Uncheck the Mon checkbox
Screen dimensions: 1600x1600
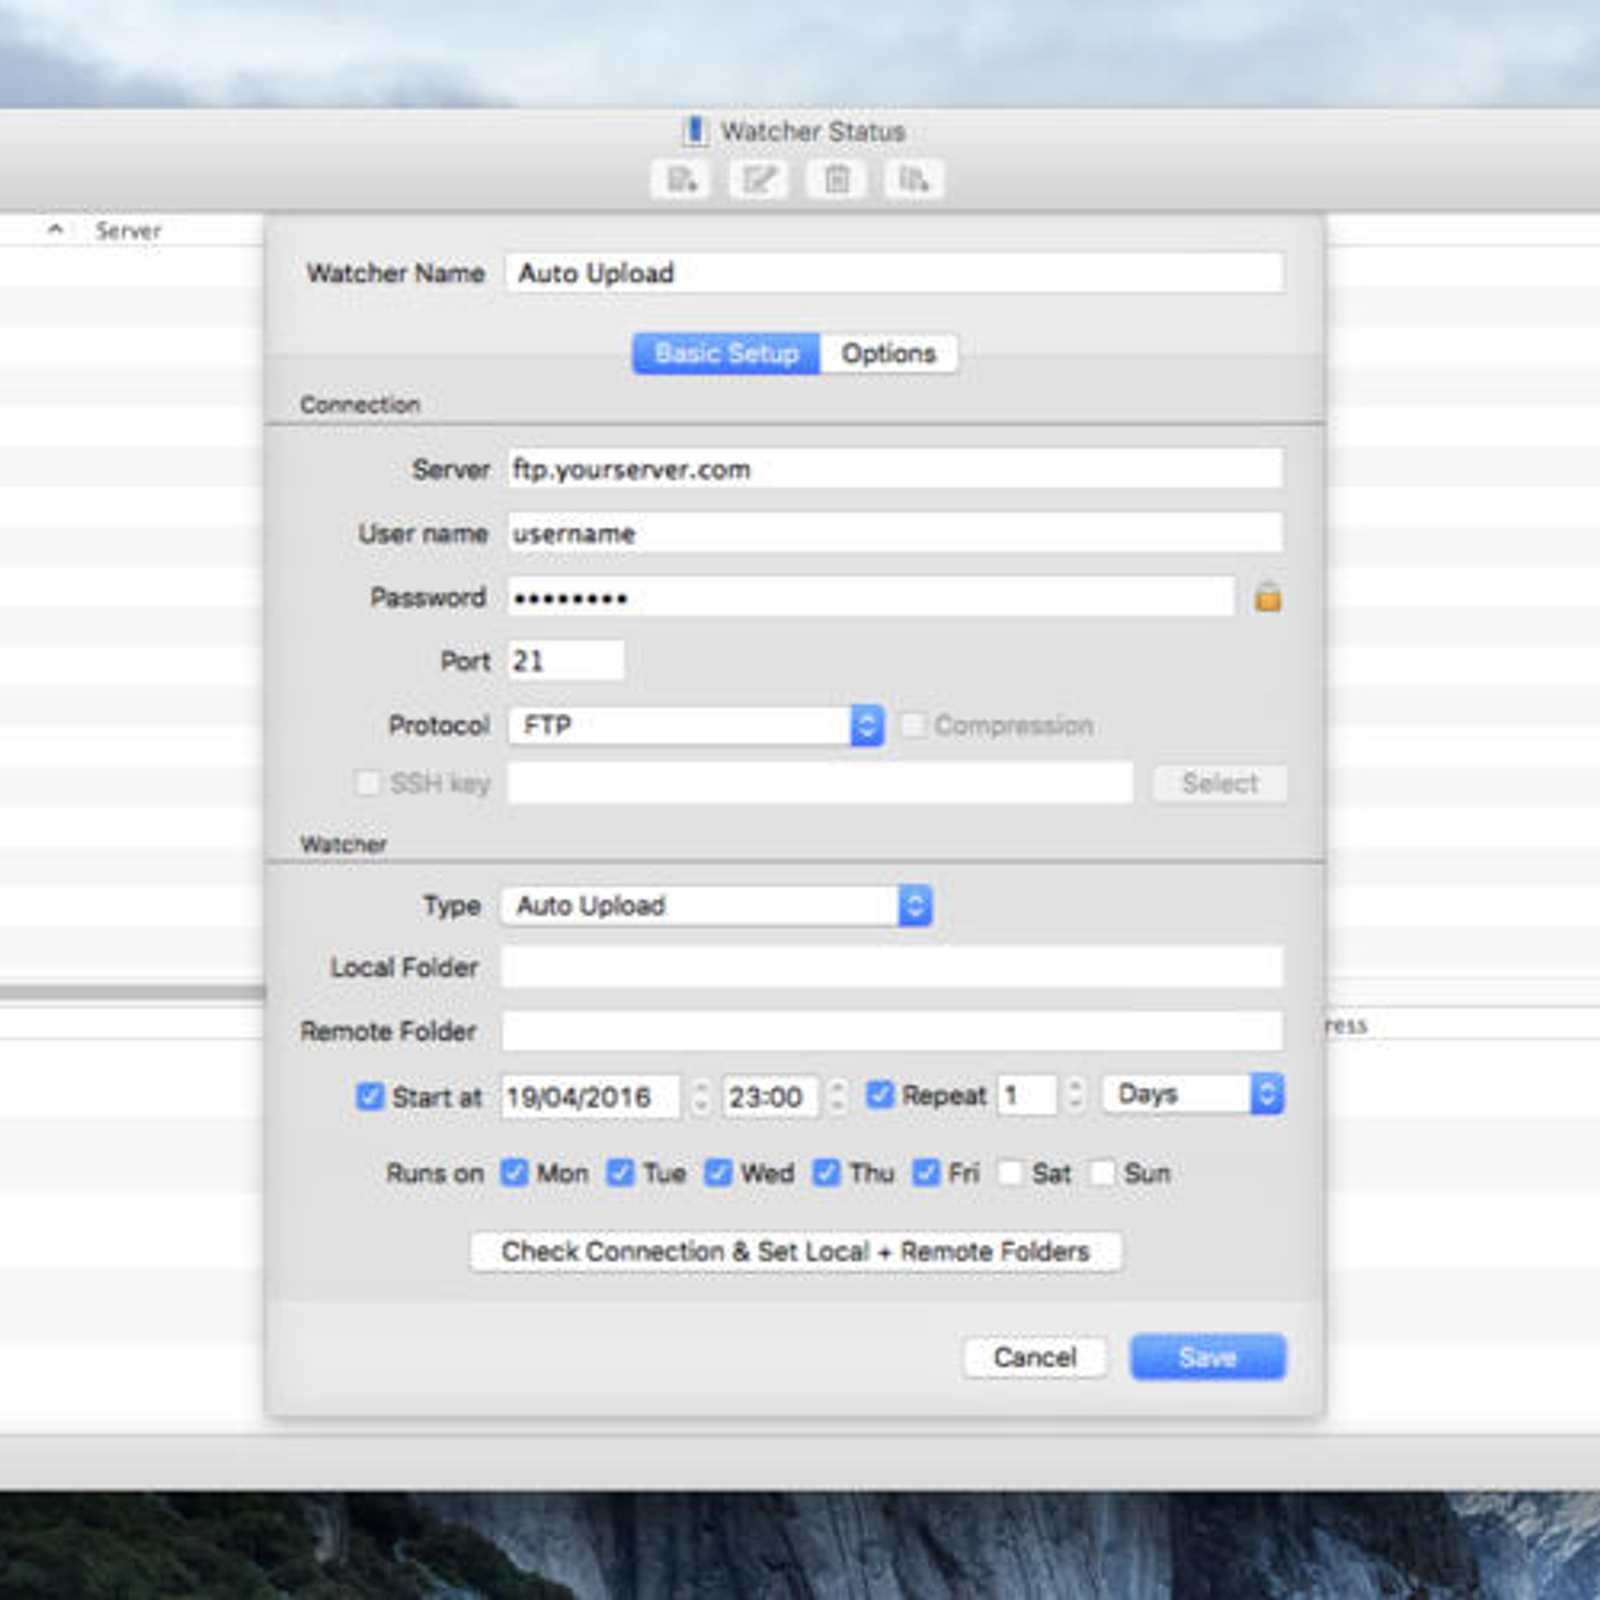tap(515, 1172)
